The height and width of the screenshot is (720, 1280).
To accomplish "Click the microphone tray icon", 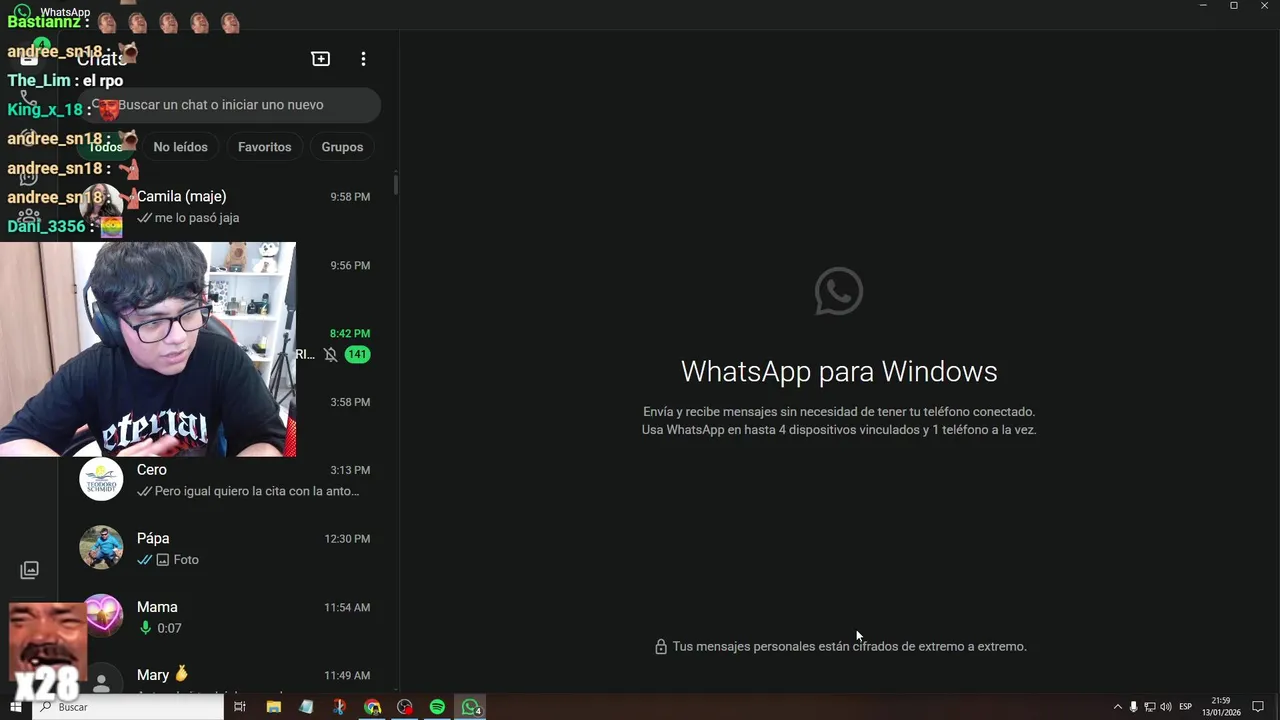I will click(1133, 707).
